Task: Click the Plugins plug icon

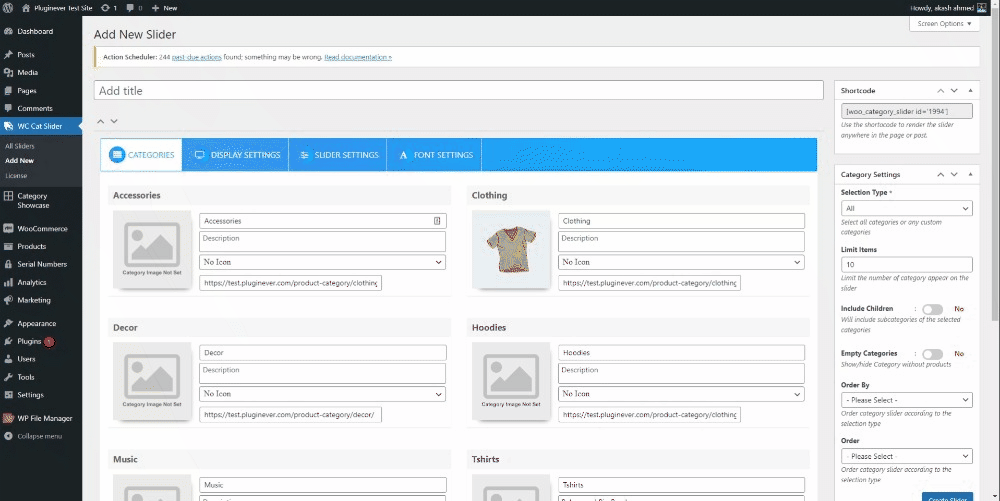Action: pyautogui.click(x=8, y=341)
